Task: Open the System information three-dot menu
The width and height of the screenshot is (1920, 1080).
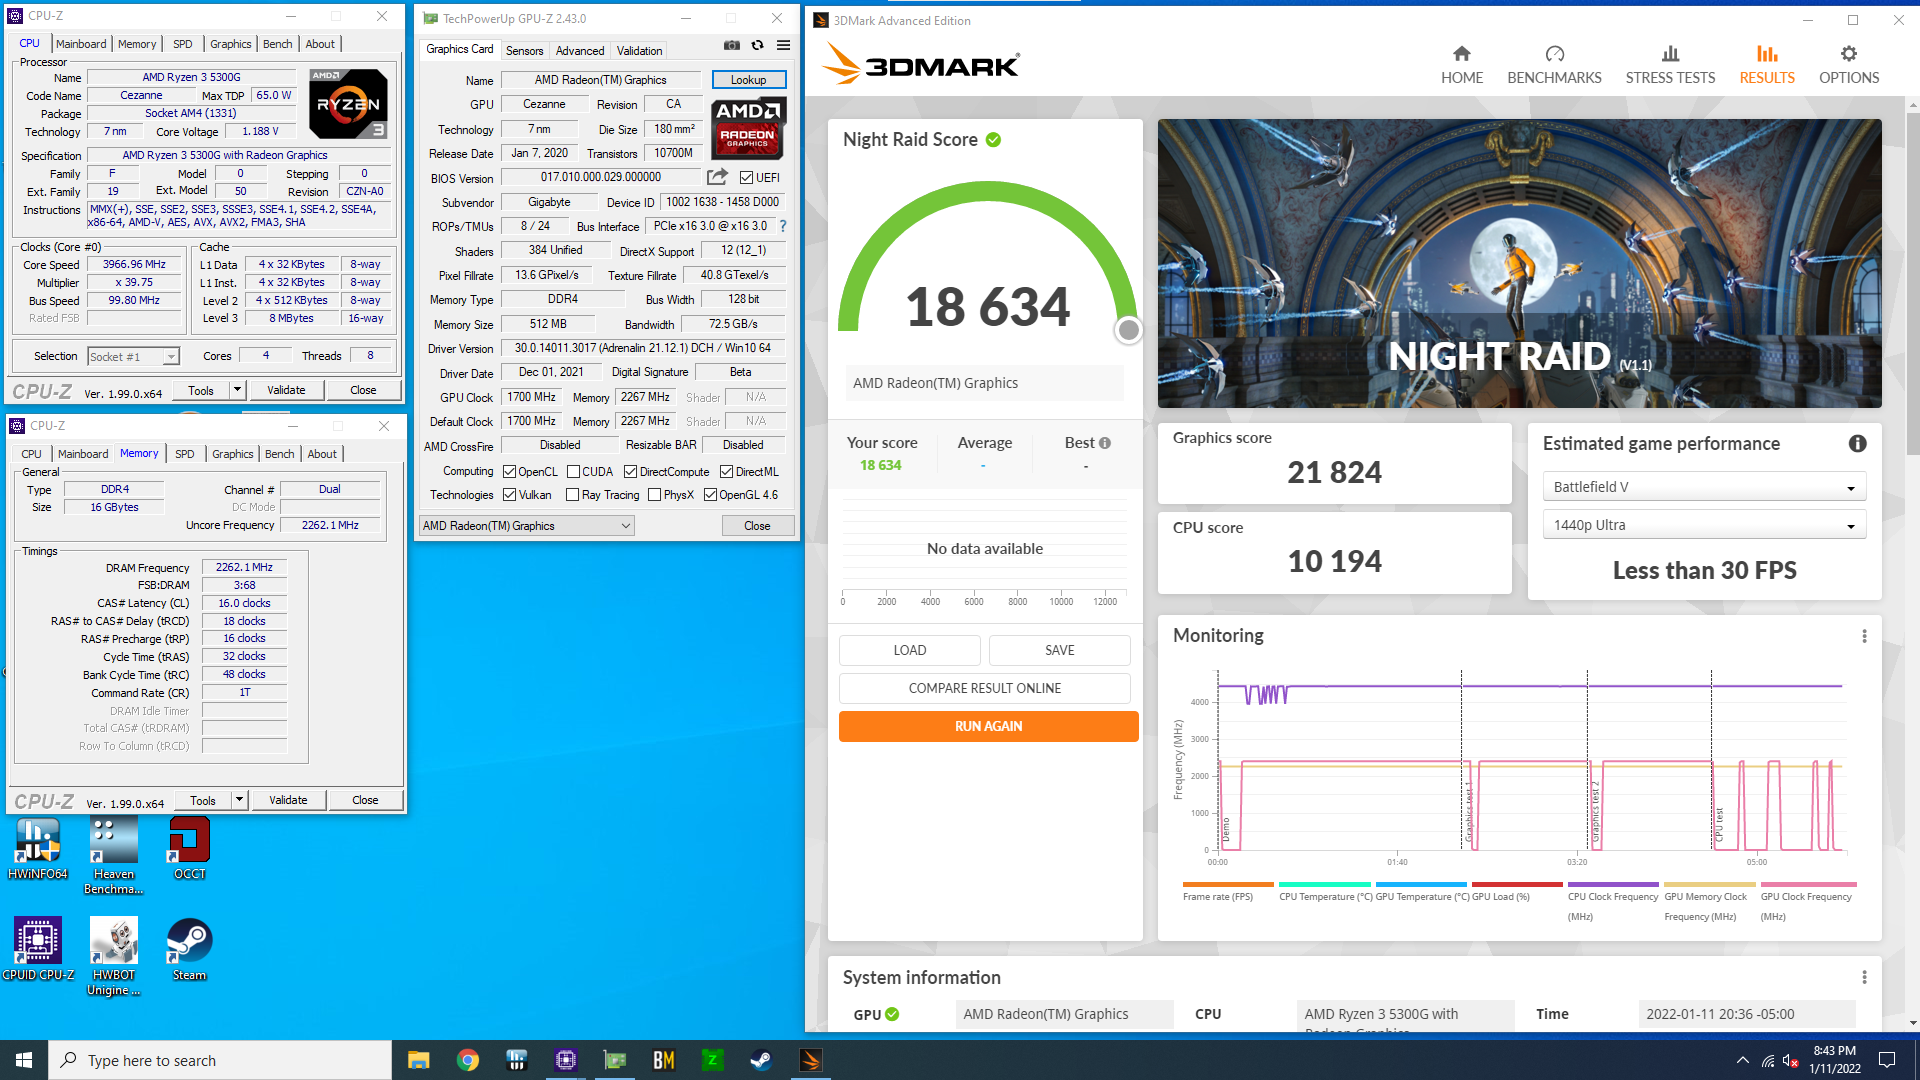Action: coord(1864,977)
